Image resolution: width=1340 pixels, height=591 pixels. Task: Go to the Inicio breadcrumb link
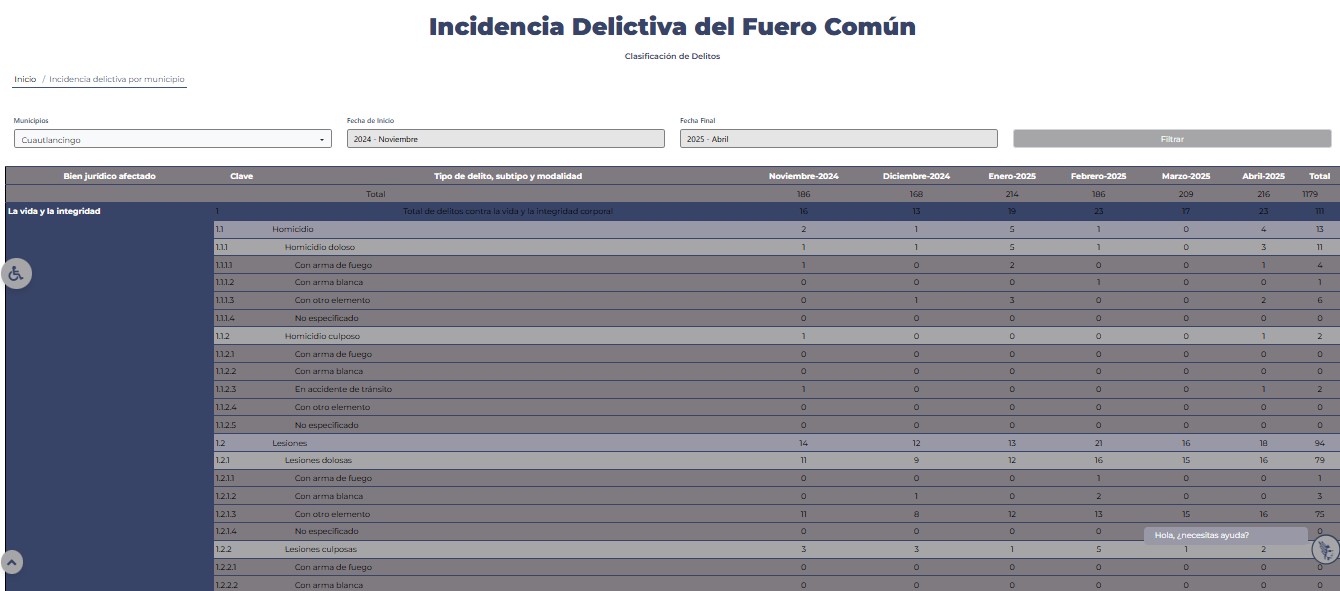click(x=25, y=79)
